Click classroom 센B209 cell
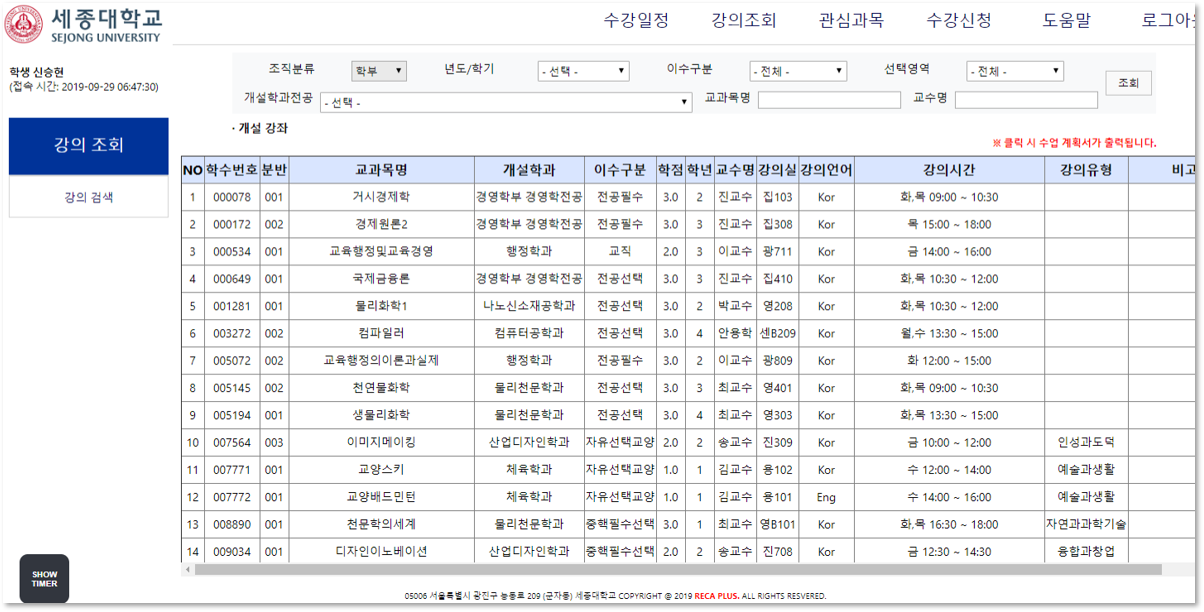Image resolution: width=1204 pixels, height=612 pixels. pos(777,333)
